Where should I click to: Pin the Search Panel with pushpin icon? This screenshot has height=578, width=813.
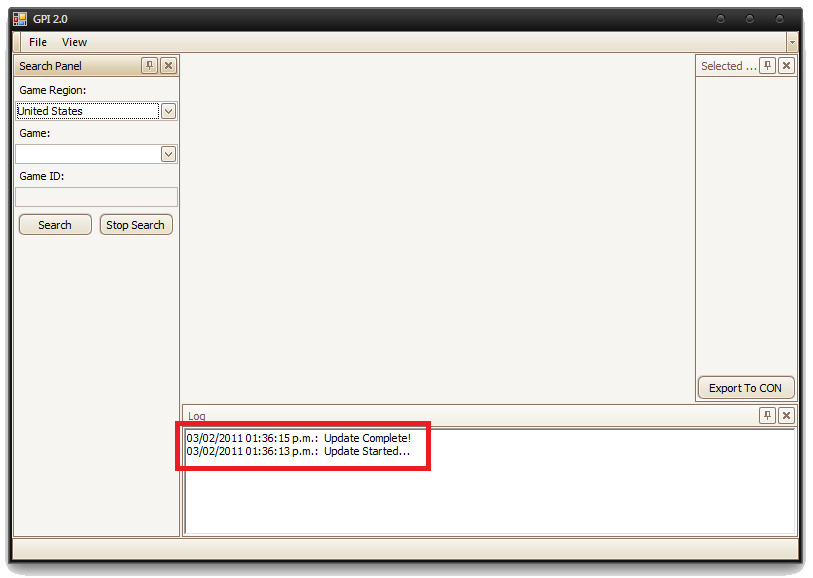point(149,66)
